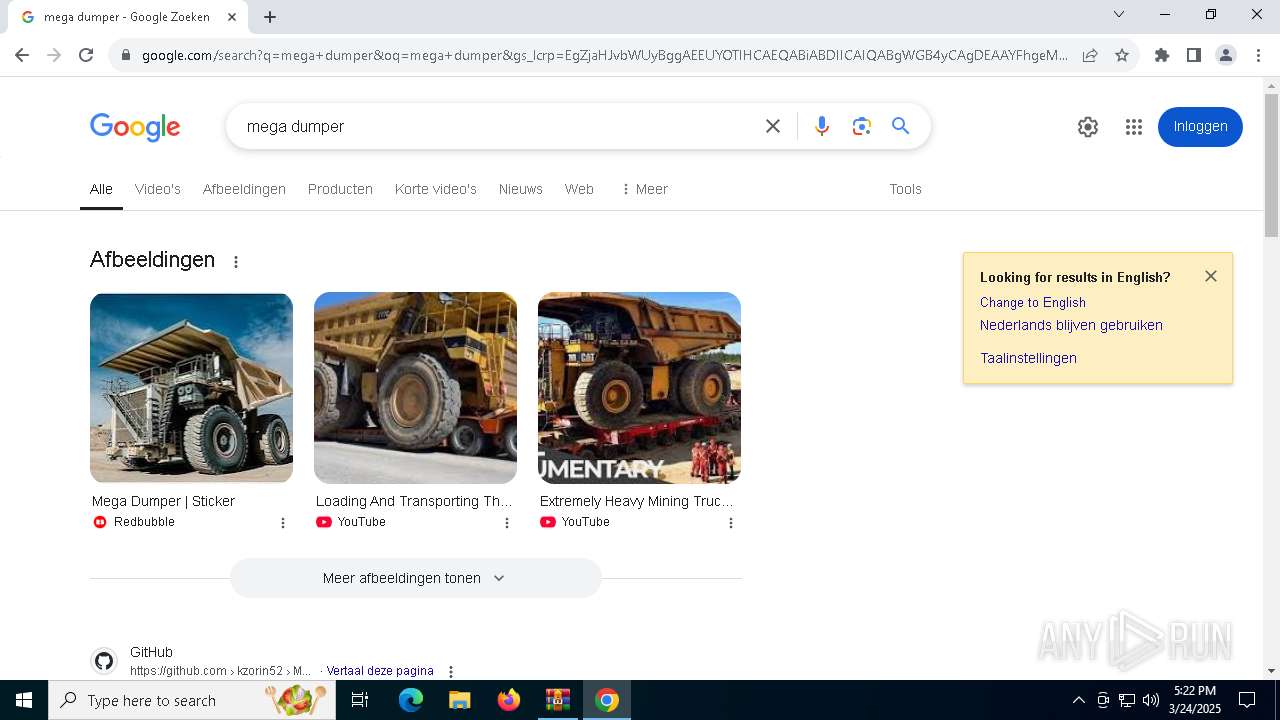Open volume control in system tray
This screenshot has width=1280, height=720.
point(1151,700)
